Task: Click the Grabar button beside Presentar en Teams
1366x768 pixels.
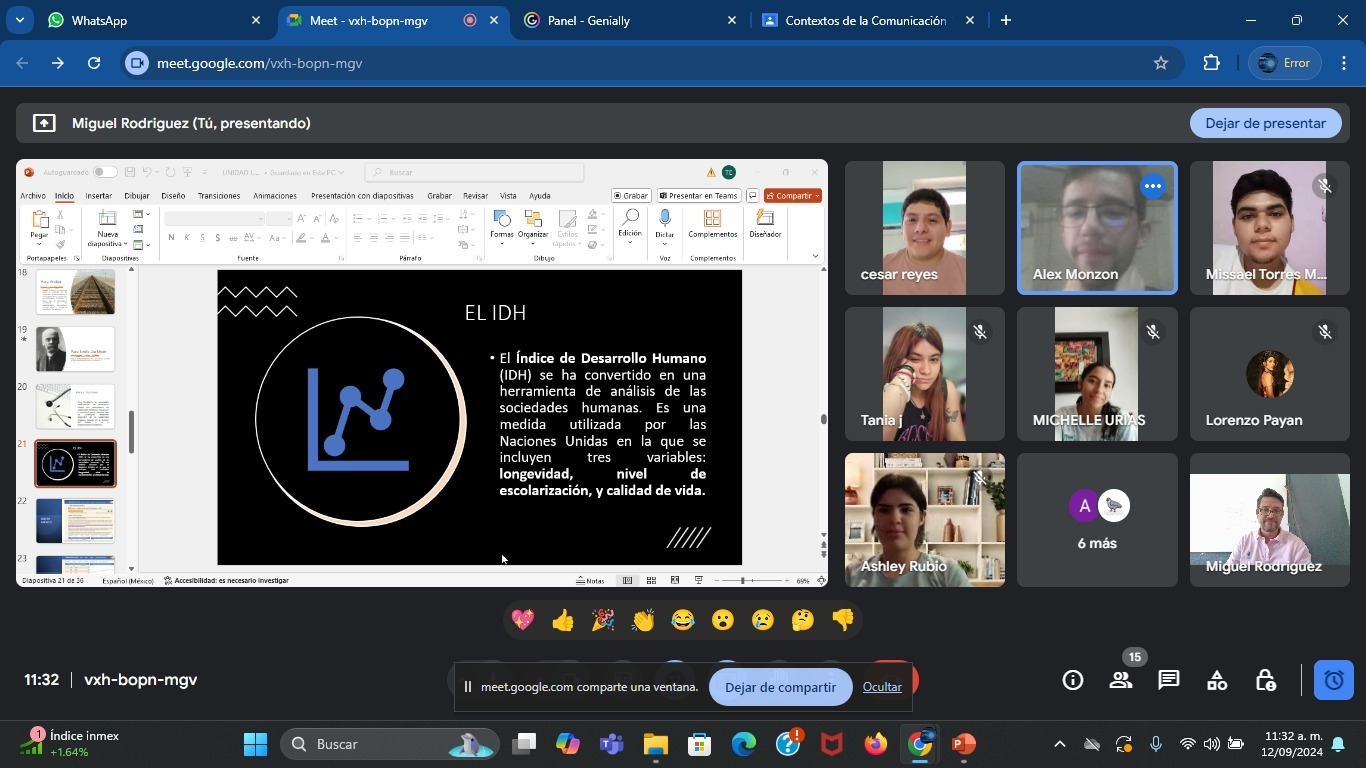Action: pyautogui.click(x=631, y=196)
